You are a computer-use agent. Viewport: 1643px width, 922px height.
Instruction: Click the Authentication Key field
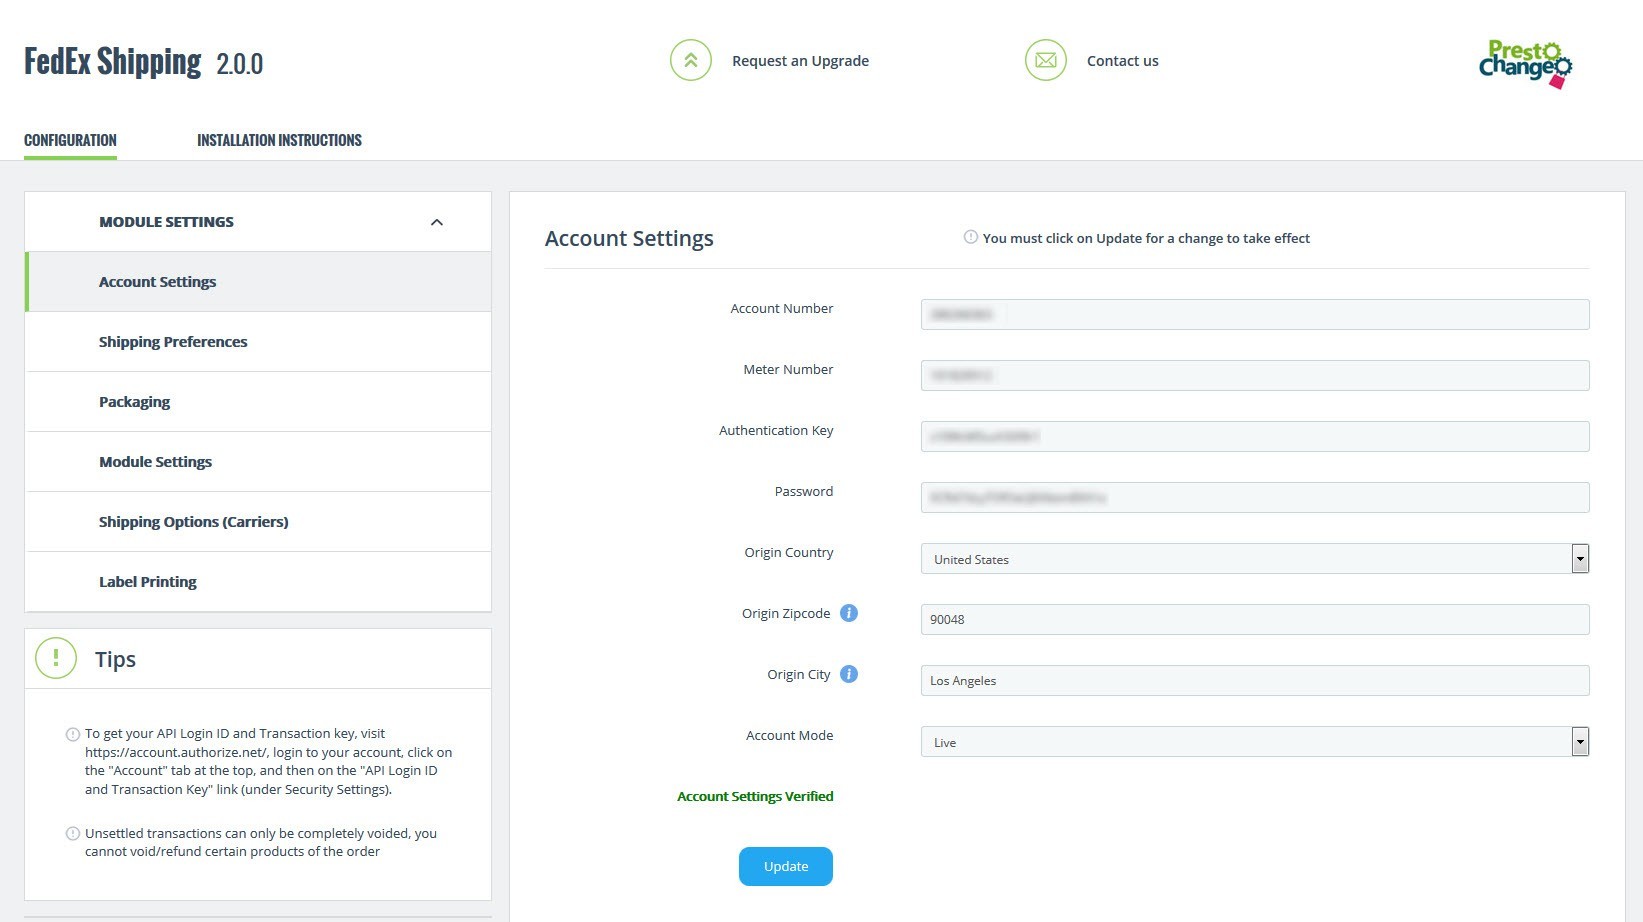tap(1255, 436)
